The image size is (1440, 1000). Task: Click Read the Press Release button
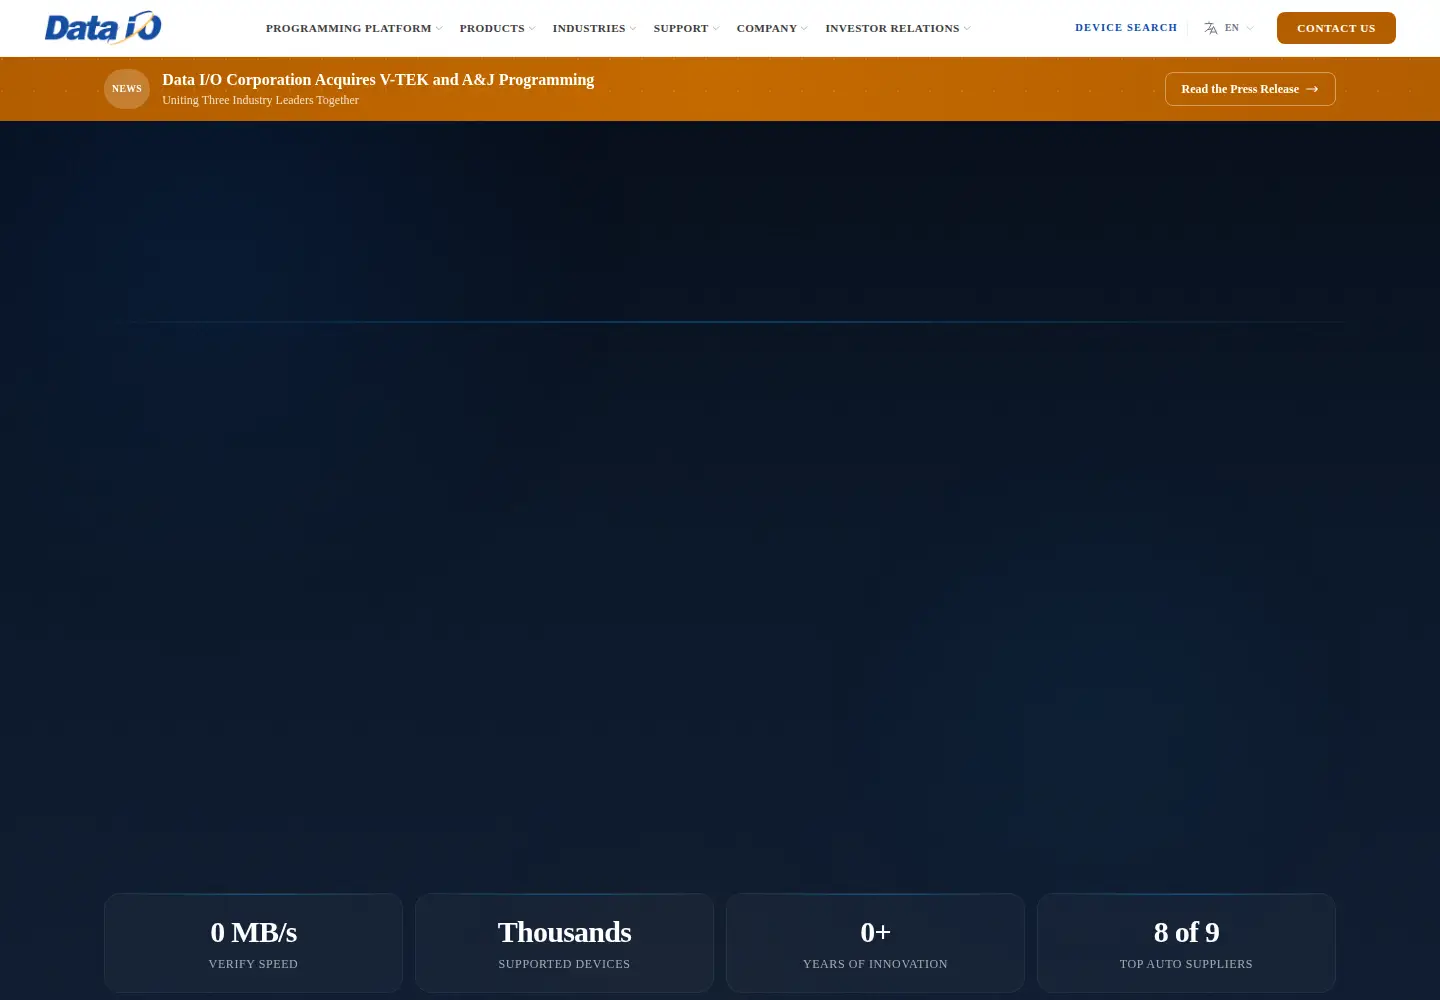[1250, 89]
